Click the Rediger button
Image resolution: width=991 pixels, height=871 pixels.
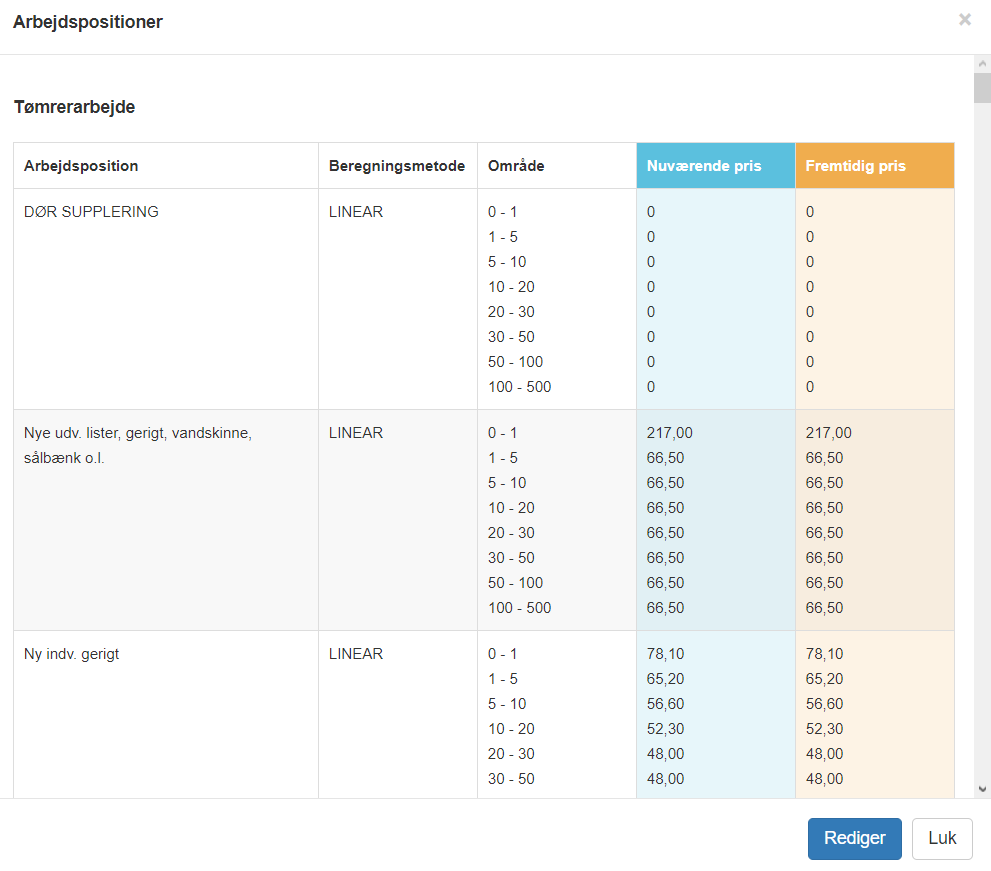click(x=854, y=838)
